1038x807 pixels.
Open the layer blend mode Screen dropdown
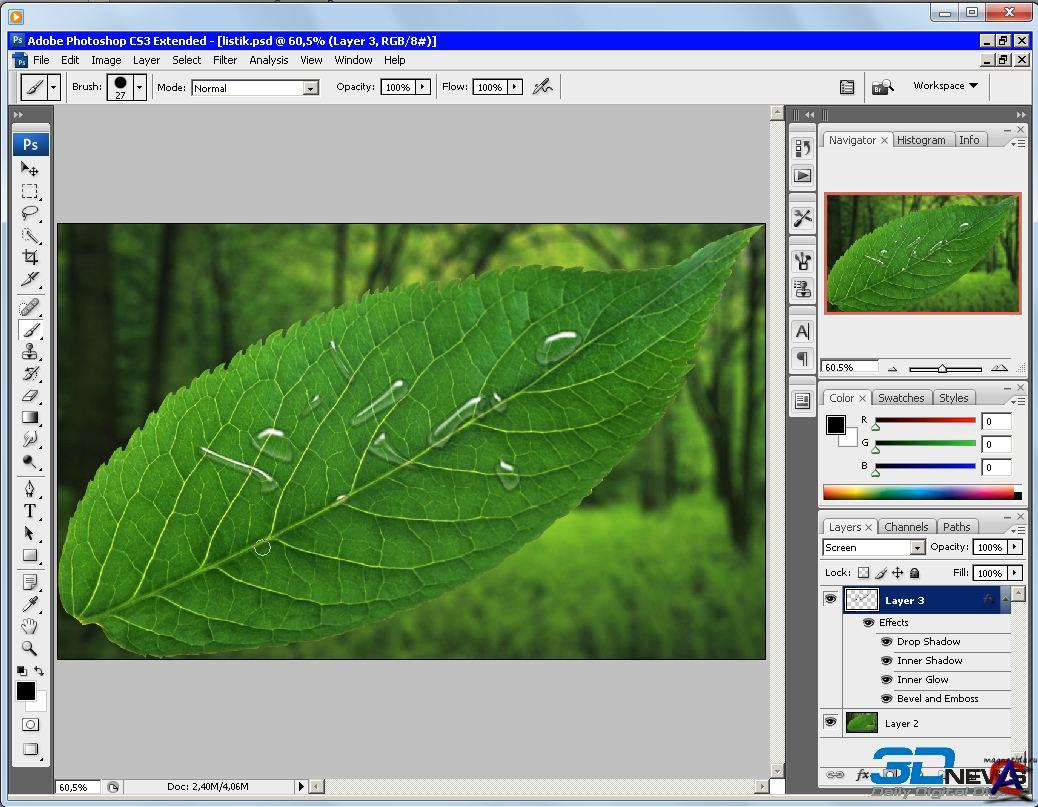pos(917,548)
